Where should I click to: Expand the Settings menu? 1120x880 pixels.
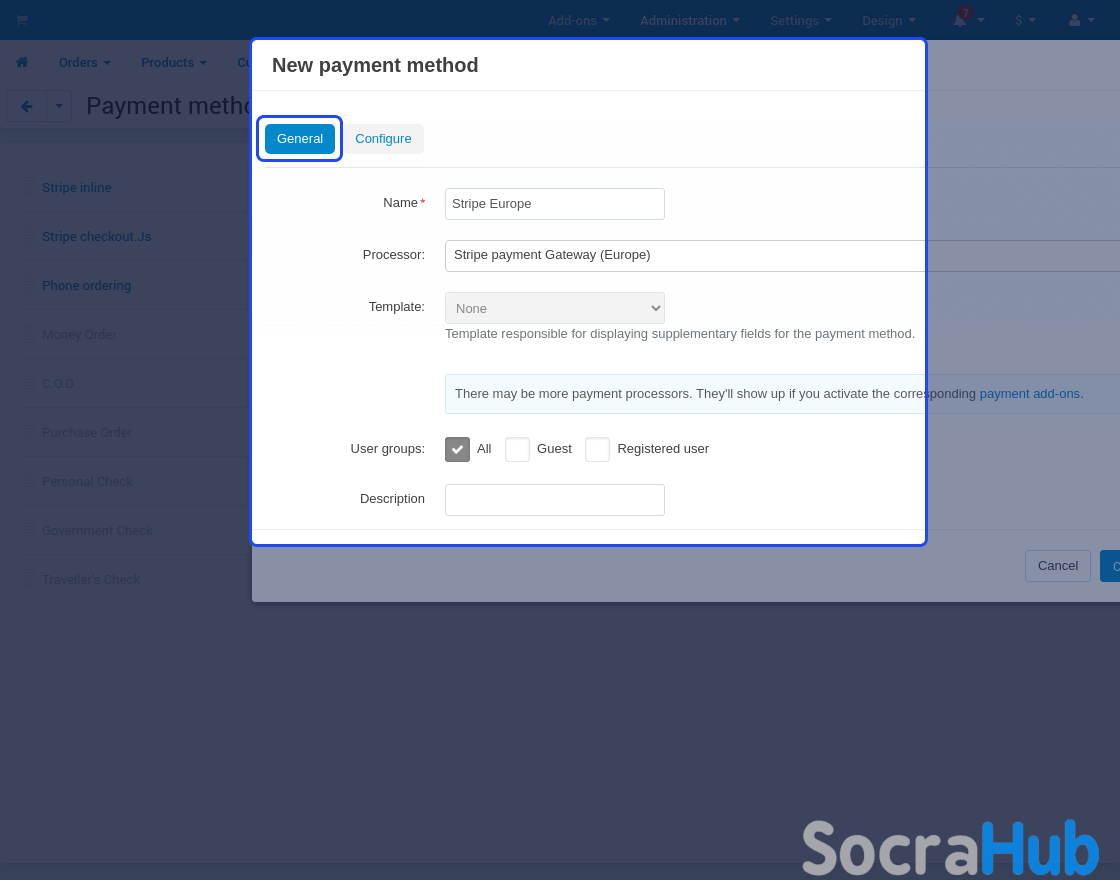tap(801, 21)
